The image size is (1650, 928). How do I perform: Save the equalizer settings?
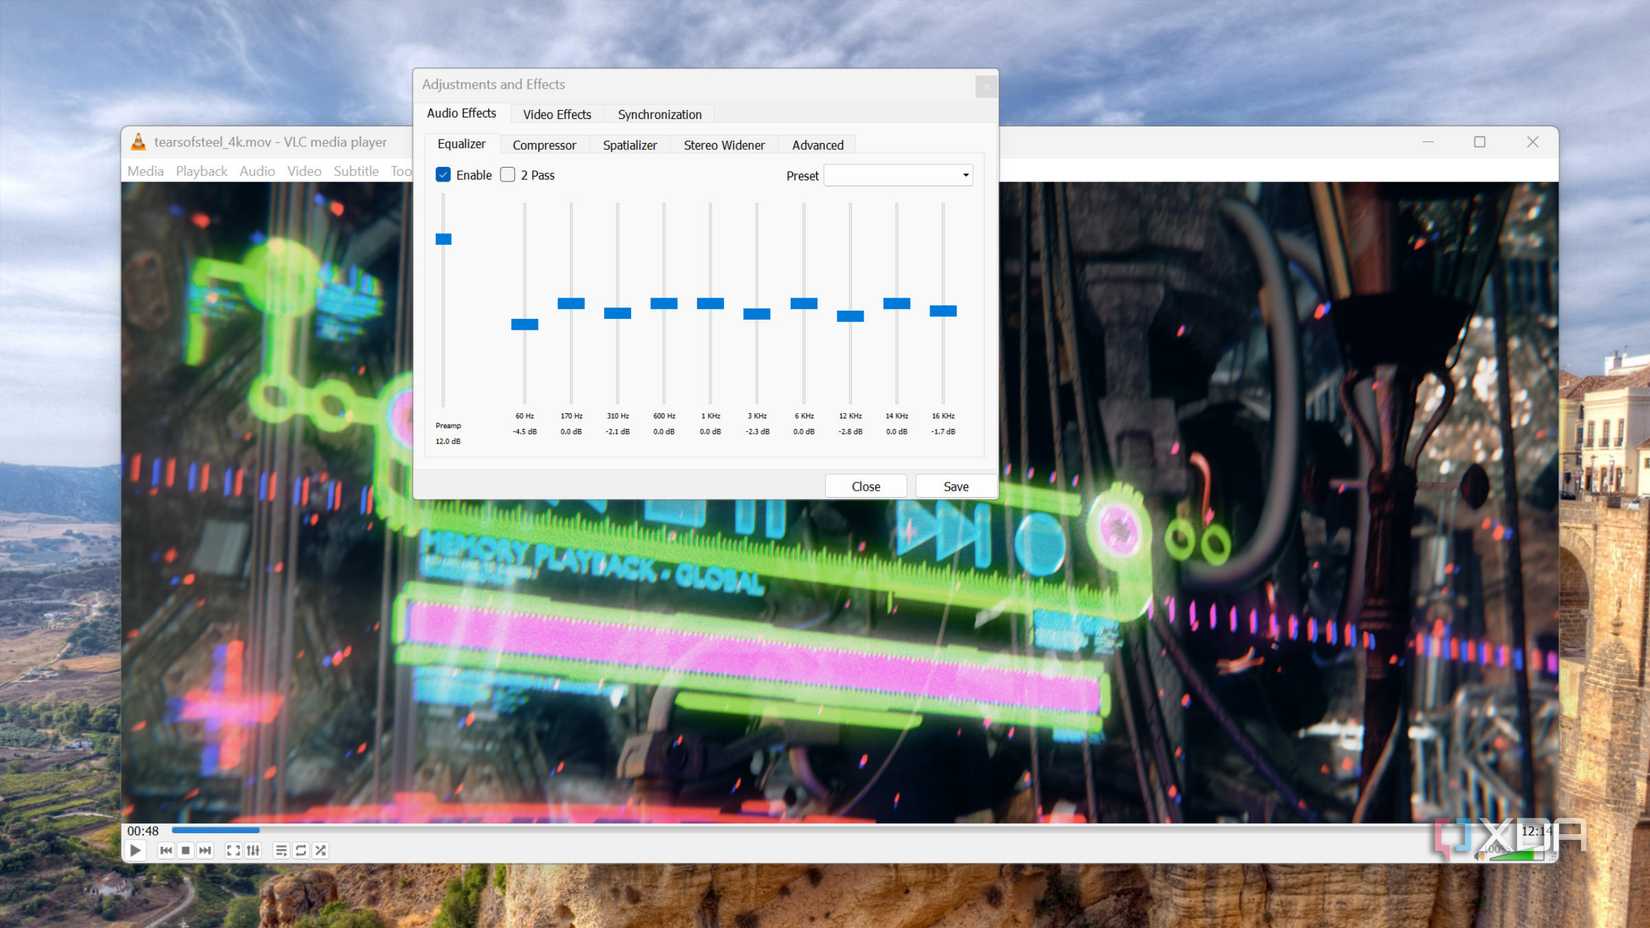(954, 486)
